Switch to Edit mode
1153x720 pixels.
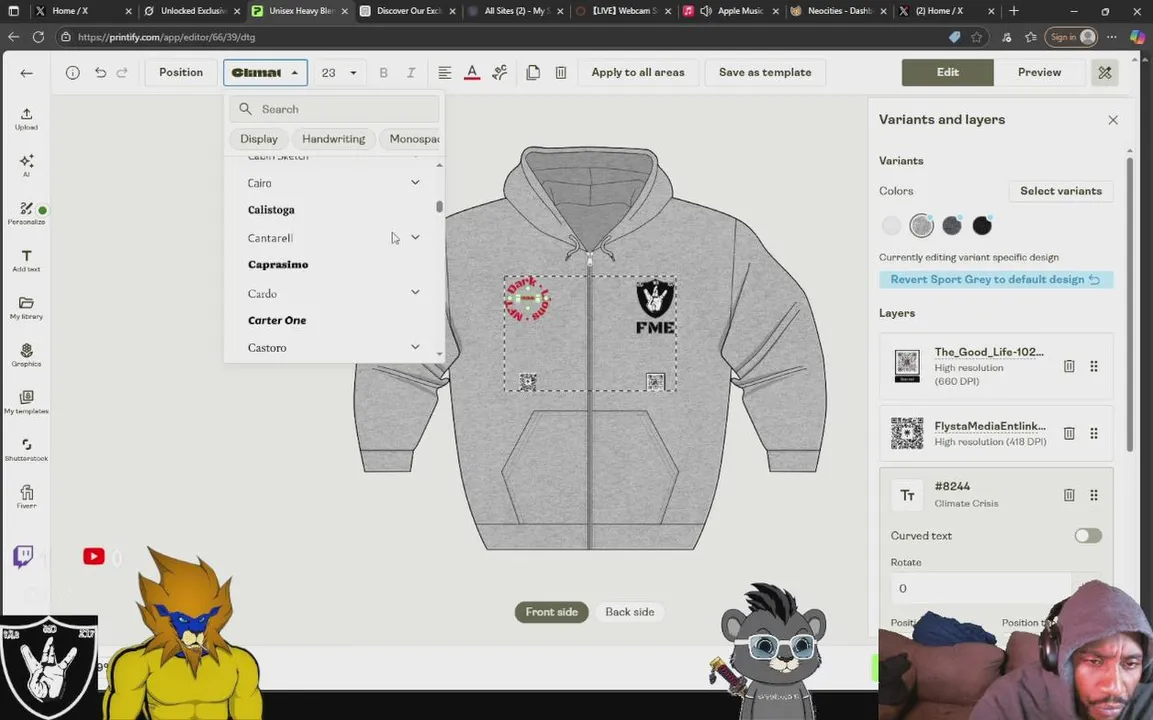pos(947,72)
